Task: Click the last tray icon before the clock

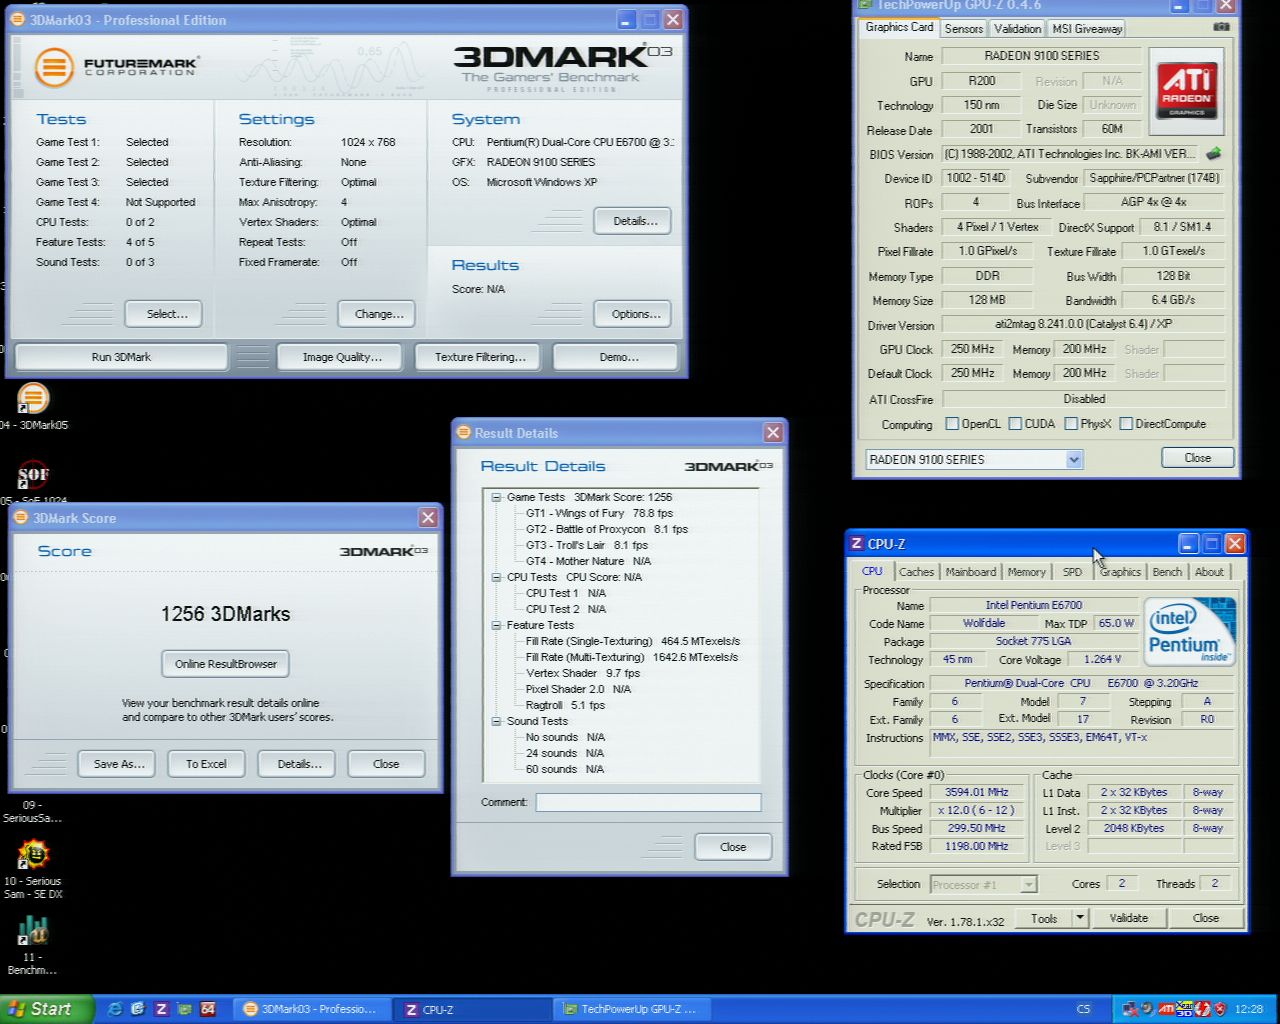Action: tap(1220, 1009)
